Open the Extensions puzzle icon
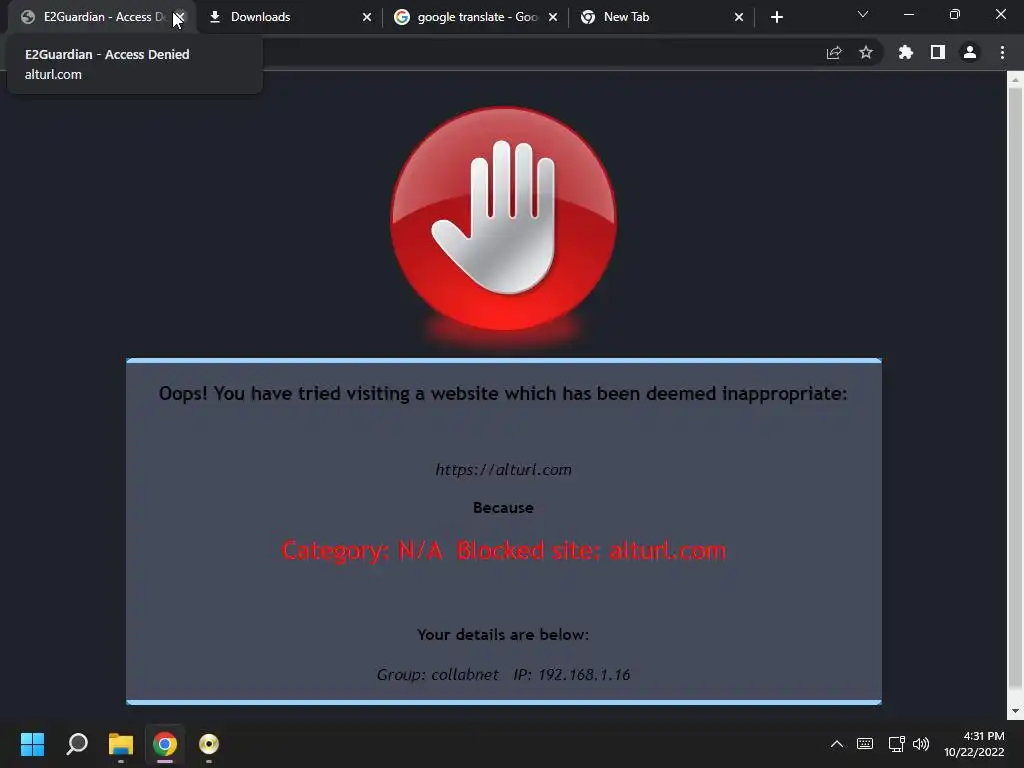The width and height of the screenshot is (1024, 768). [905, 52]
